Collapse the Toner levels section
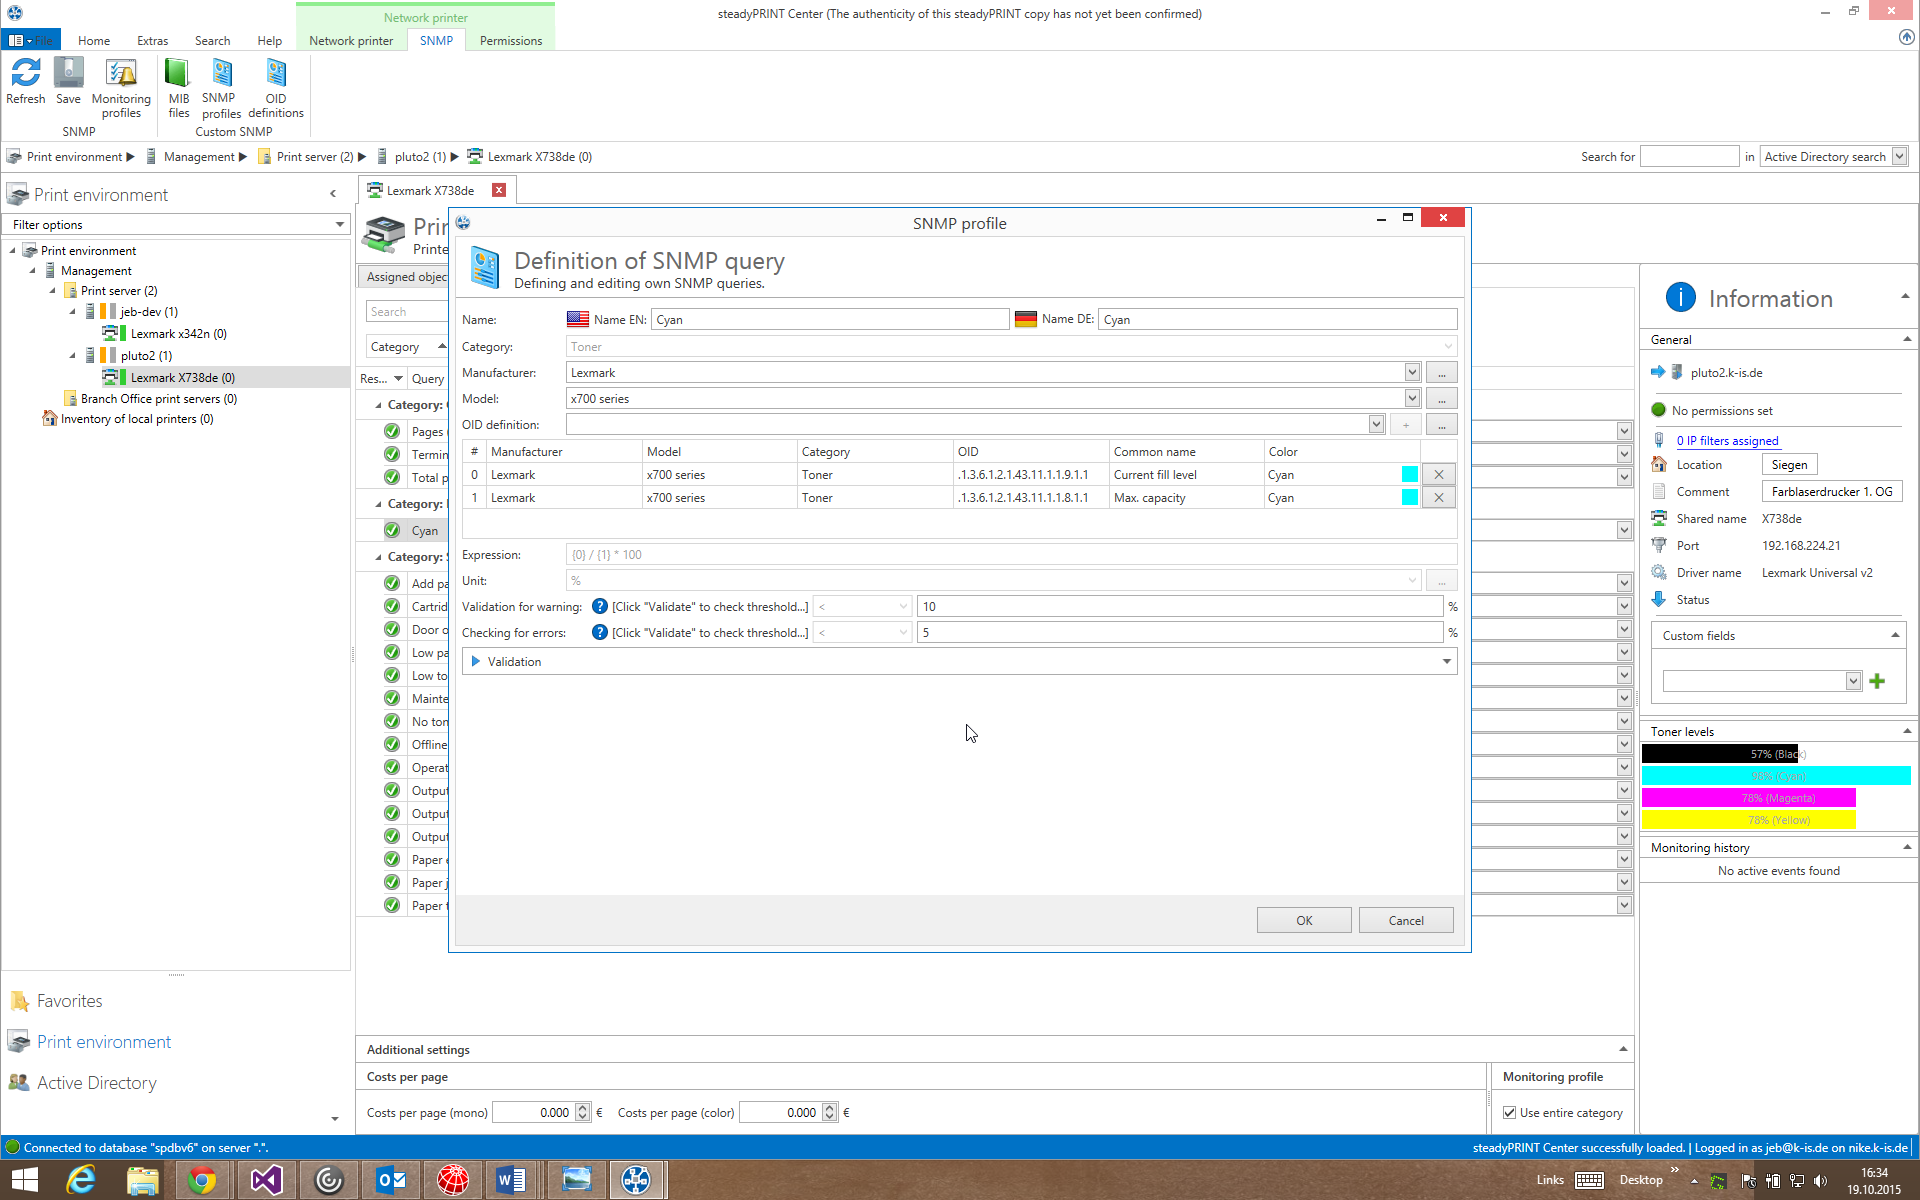This screenshot has width=1920, height=1200. (x=1906, y=731)
